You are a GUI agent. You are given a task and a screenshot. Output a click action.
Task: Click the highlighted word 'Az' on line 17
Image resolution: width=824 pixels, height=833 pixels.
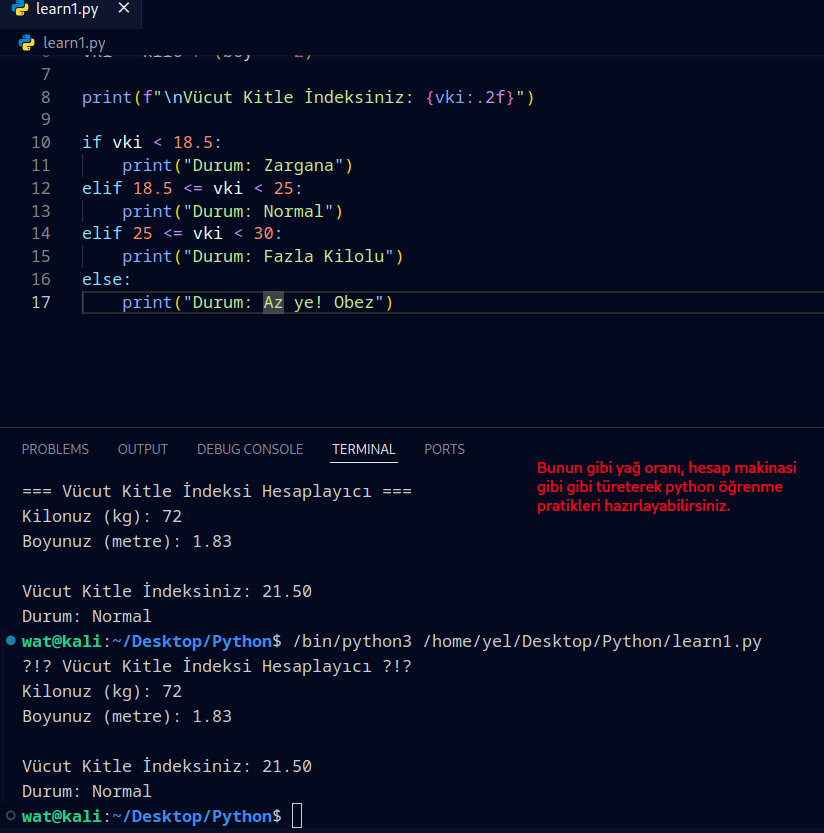274,302
